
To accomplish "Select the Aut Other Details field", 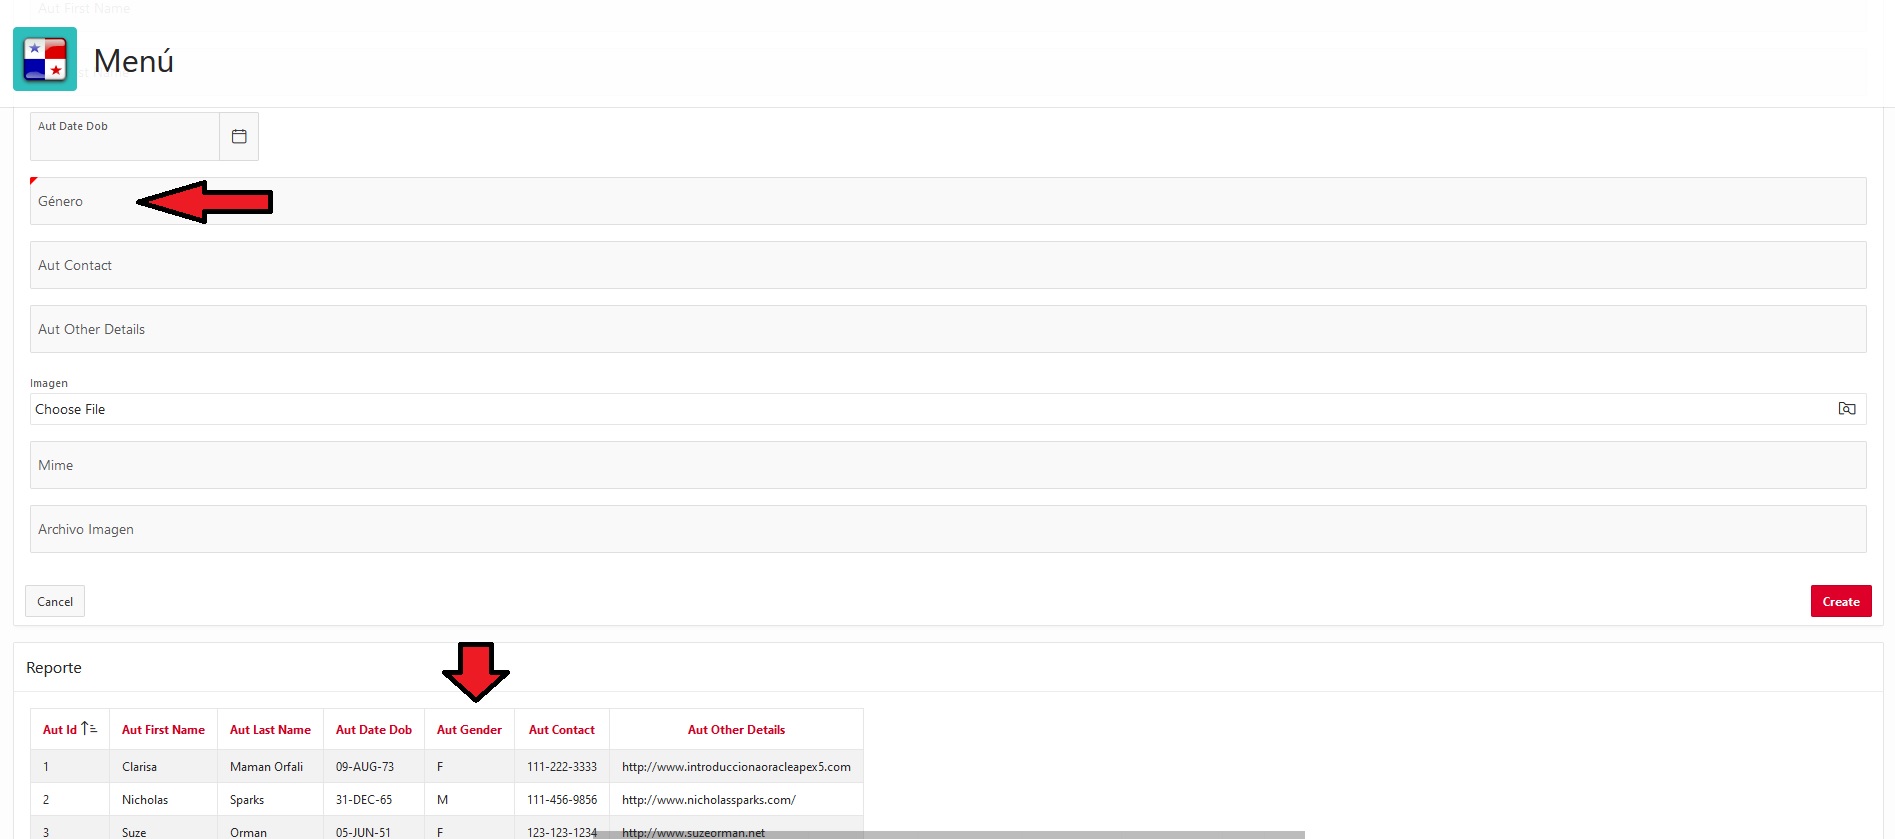I will tap(947, 330).
